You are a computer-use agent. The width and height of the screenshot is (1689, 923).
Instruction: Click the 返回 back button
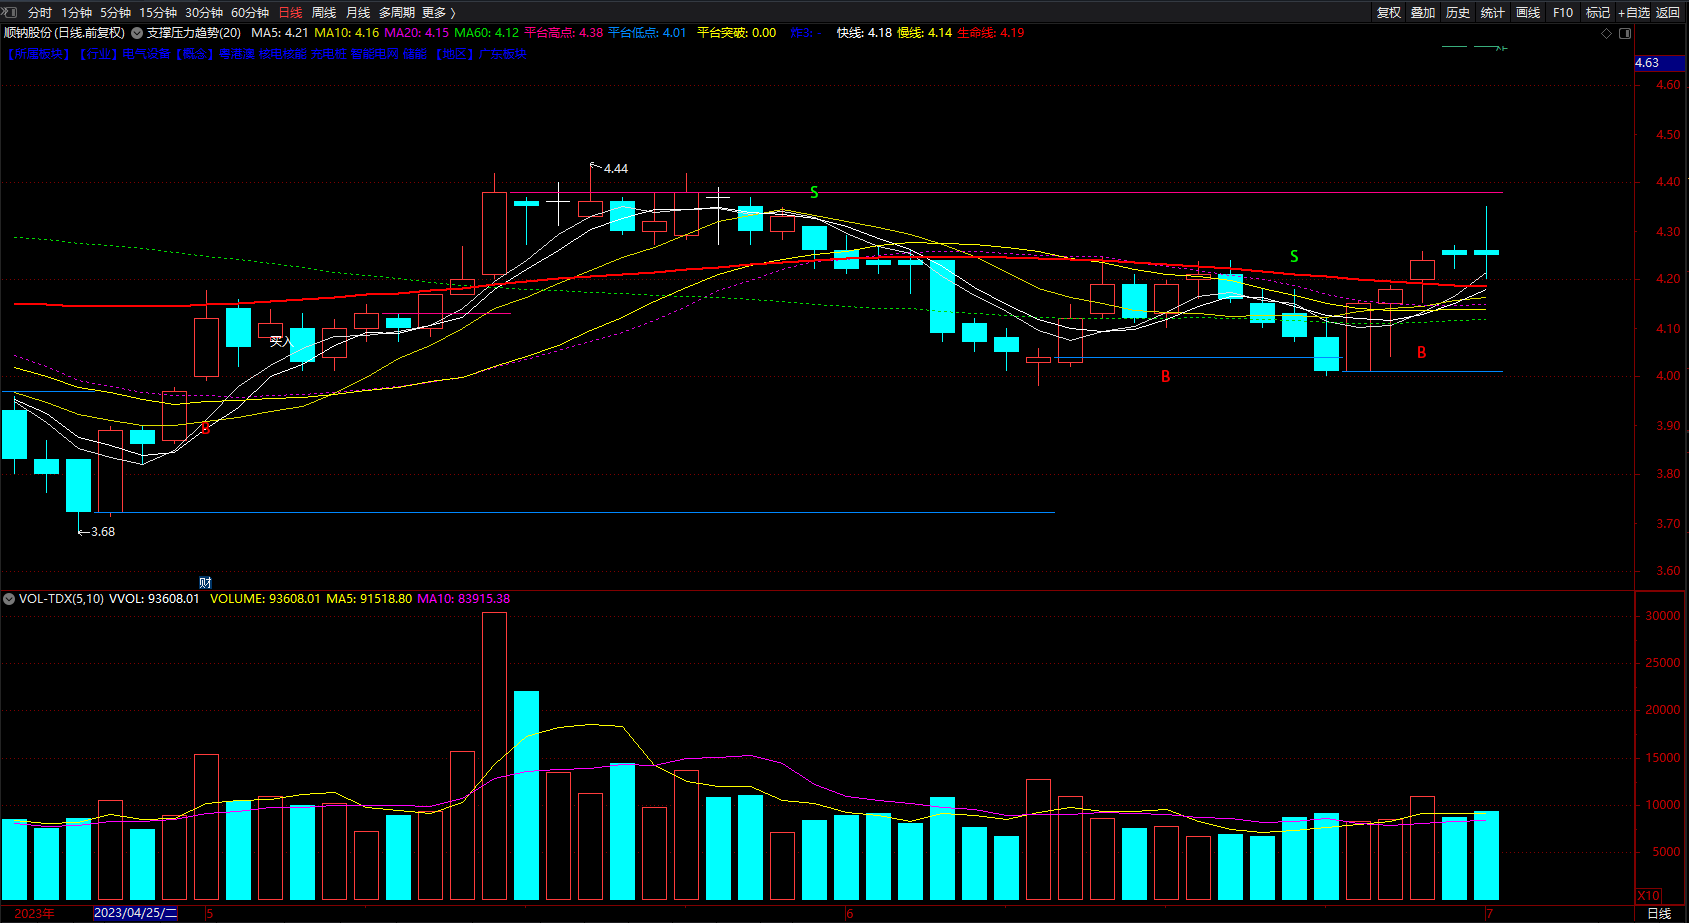coord(1668,12)
